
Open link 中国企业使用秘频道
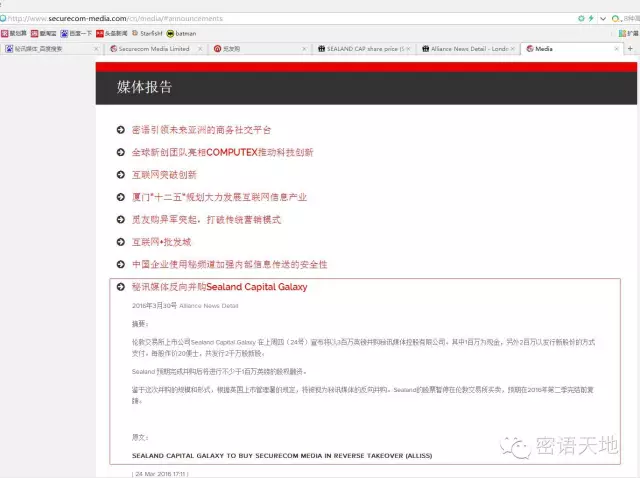coord(229,265)
